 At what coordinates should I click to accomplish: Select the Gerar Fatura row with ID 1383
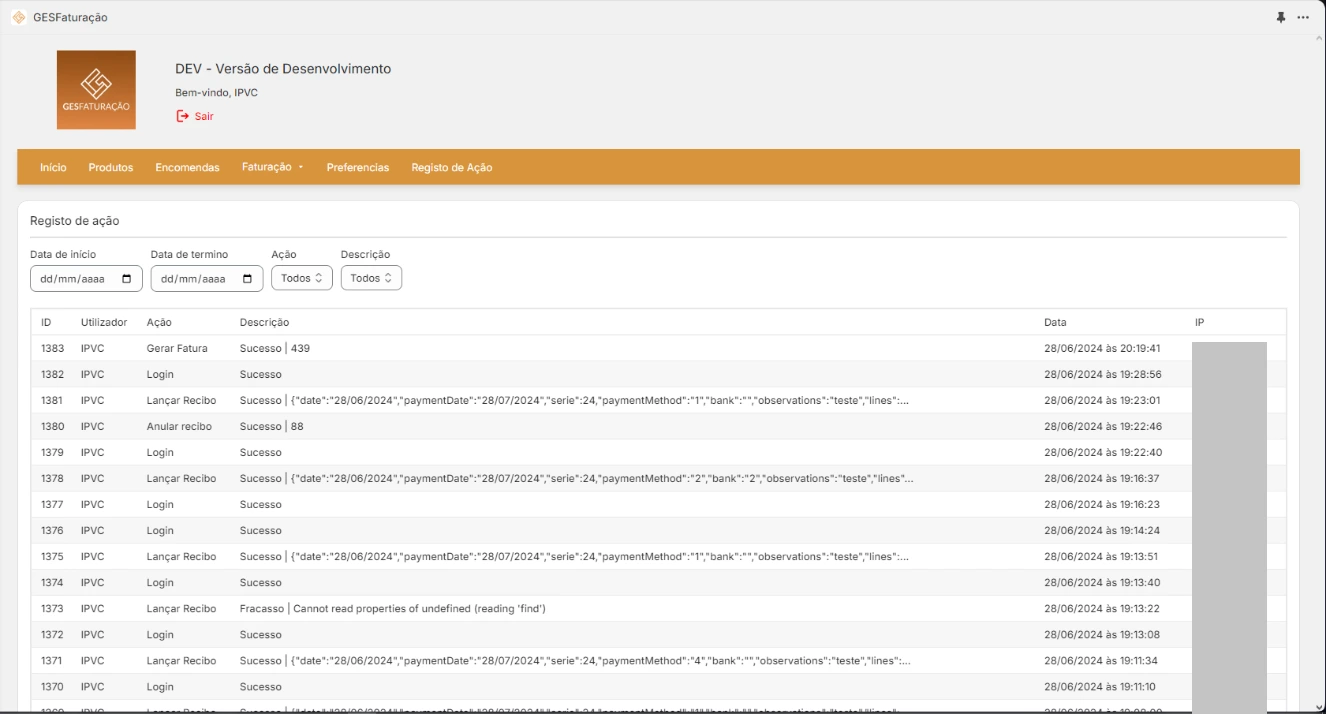pos(400,349)
